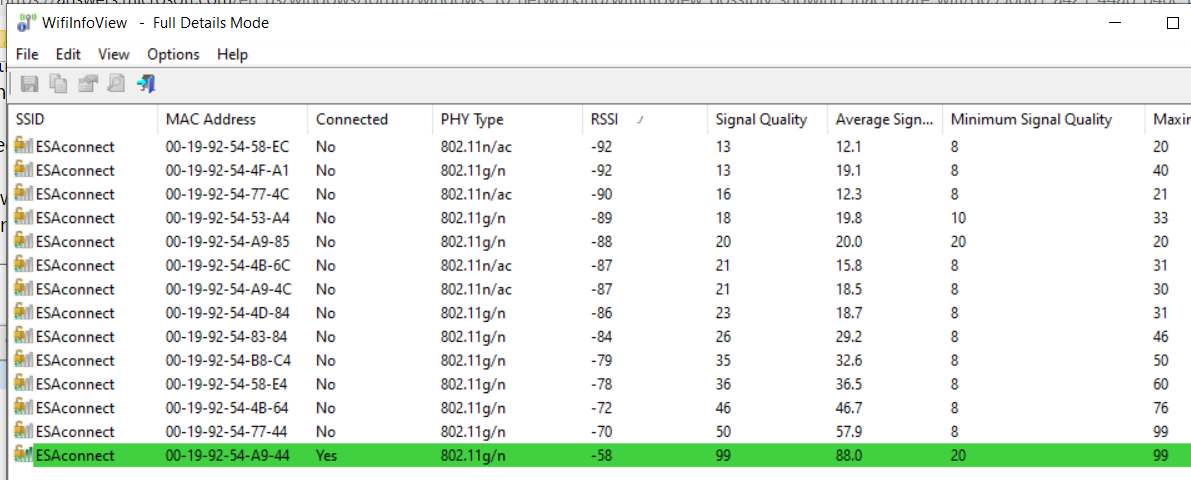
Task: Click the Save Selected Items toolbar icon
Action: [30, 84]
